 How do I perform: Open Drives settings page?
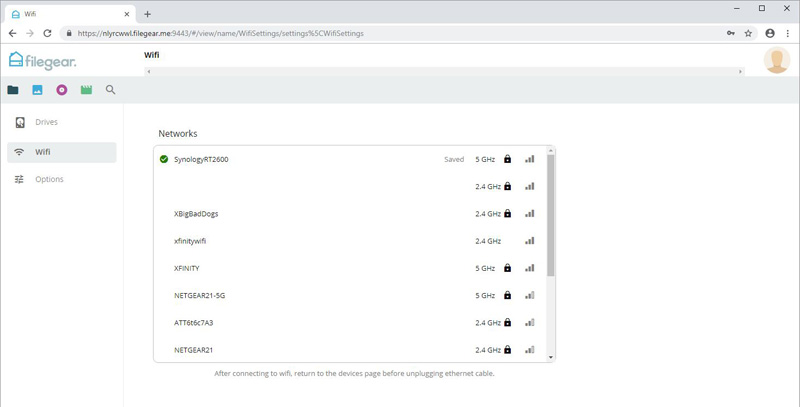click(x=62, y=122)
